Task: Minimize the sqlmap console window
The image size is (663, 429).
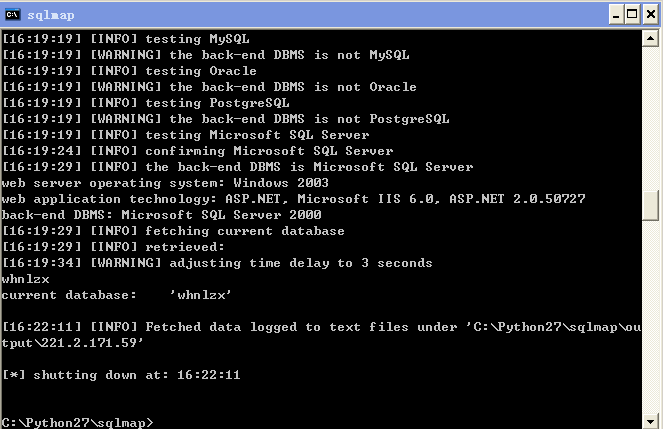Action: click(616, 15)
